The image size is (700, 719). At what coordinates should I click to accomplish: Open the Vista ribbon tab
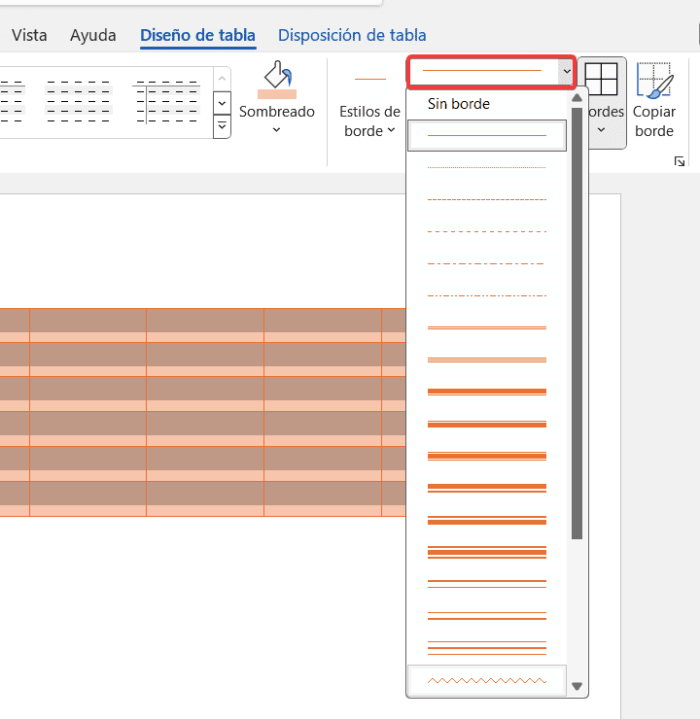[29, 35]
